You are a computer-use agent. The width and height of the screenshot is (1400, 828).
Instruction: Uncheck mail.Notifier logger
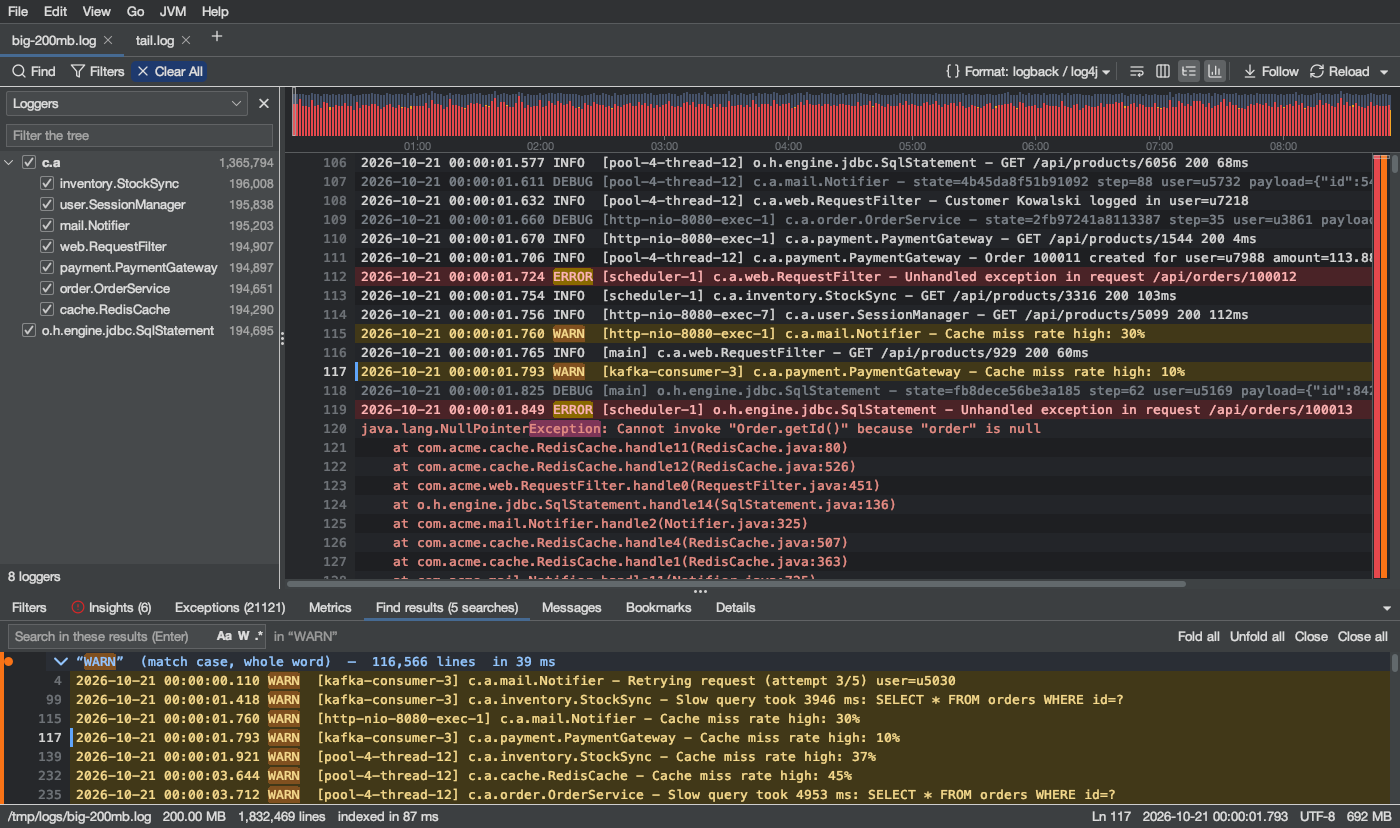click(x=46, y=225)
